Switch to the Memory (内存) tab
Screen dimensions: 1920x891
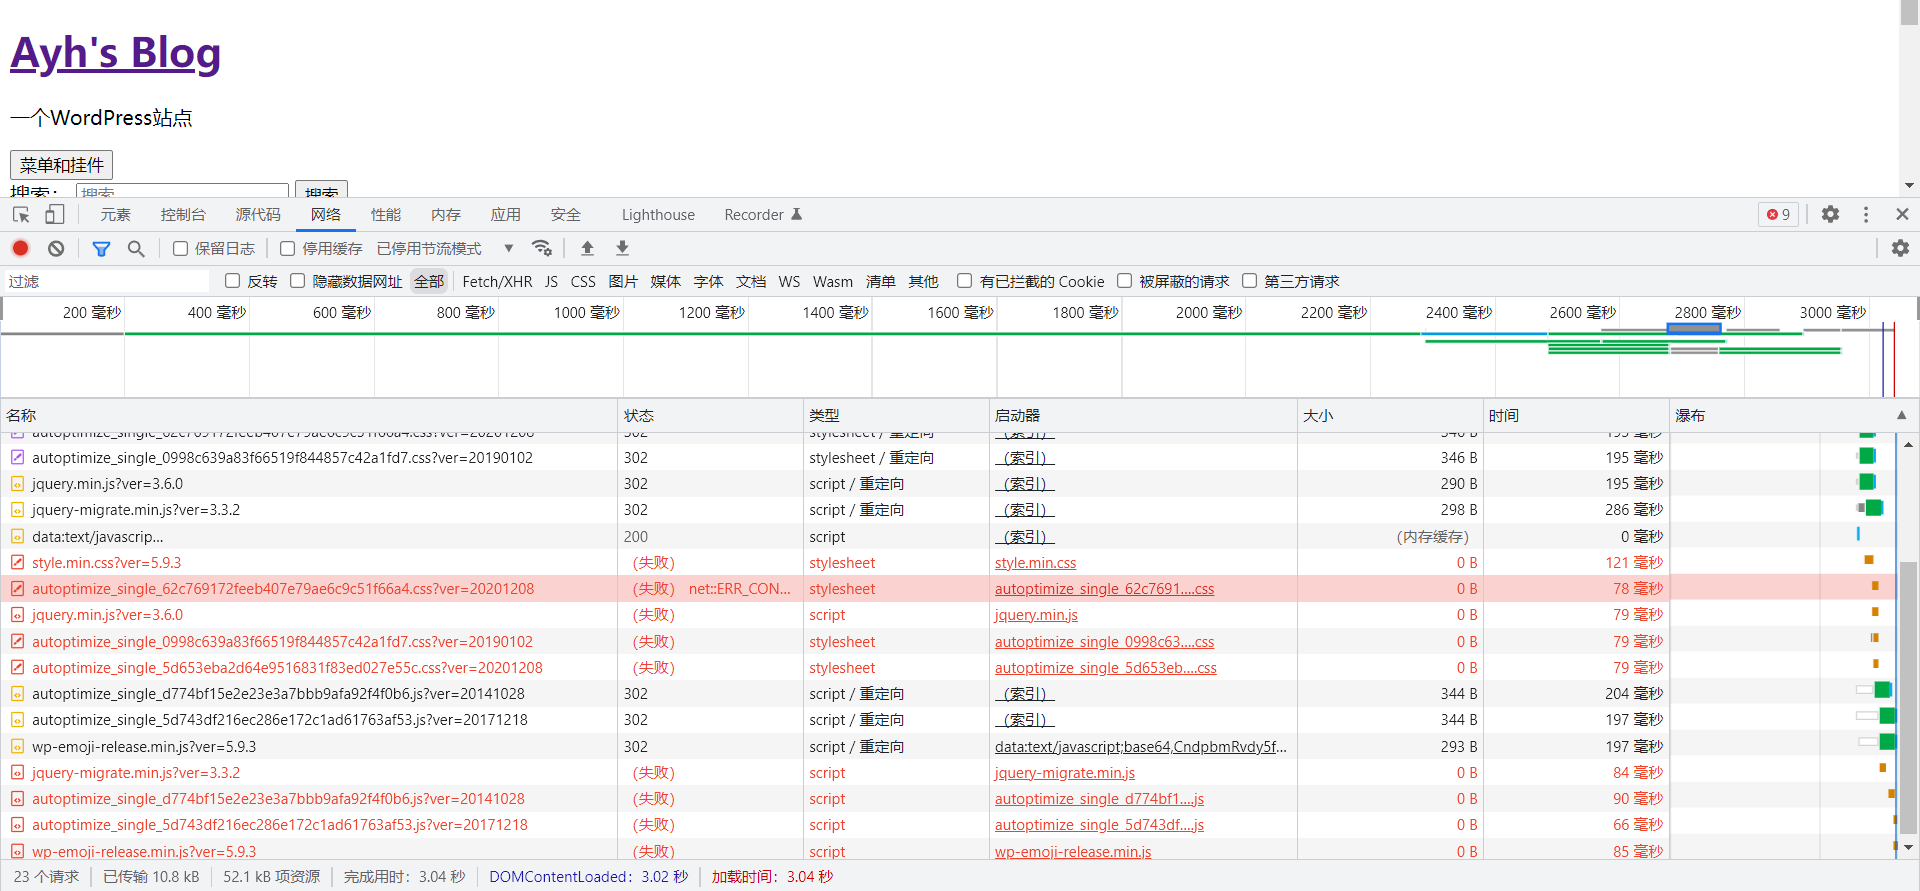pos(446,214)
